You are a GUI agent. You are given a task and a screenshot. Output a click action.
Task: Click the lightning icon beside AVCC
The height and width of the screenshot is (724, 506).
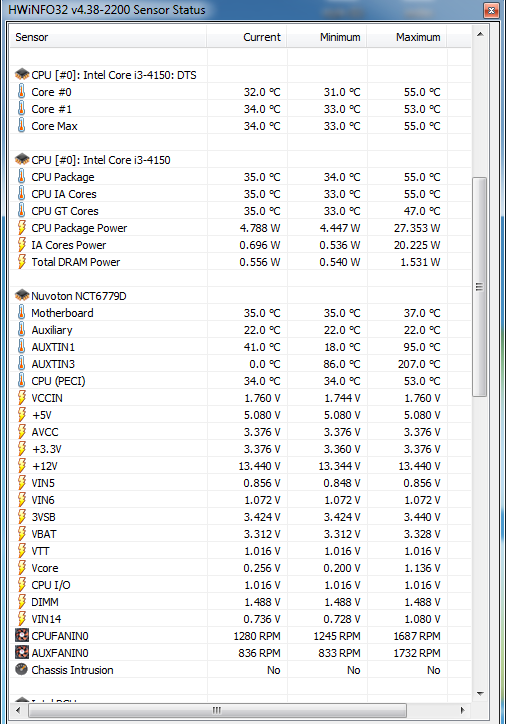[x=22, y=432]
